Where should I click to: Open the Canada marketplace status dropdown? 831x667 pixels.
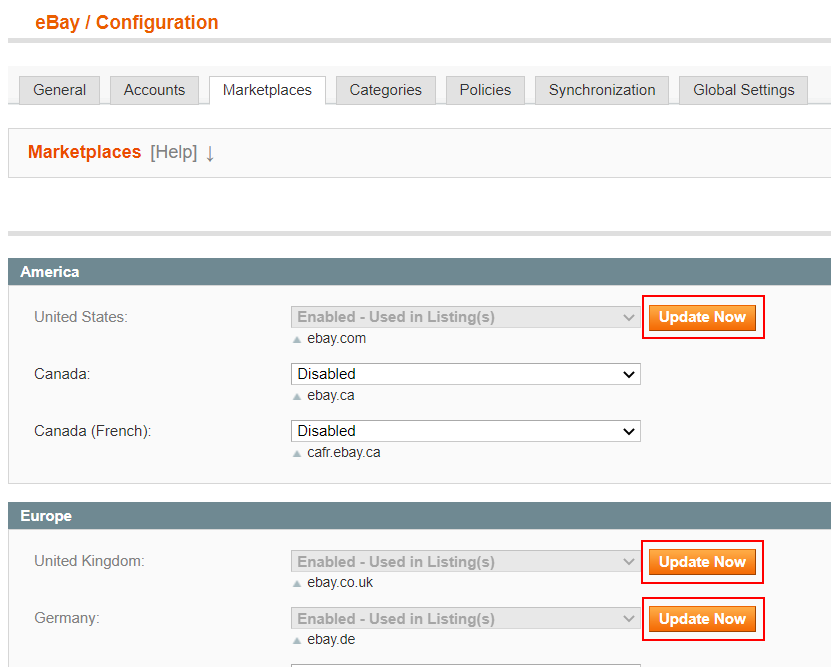click(465, 374)
